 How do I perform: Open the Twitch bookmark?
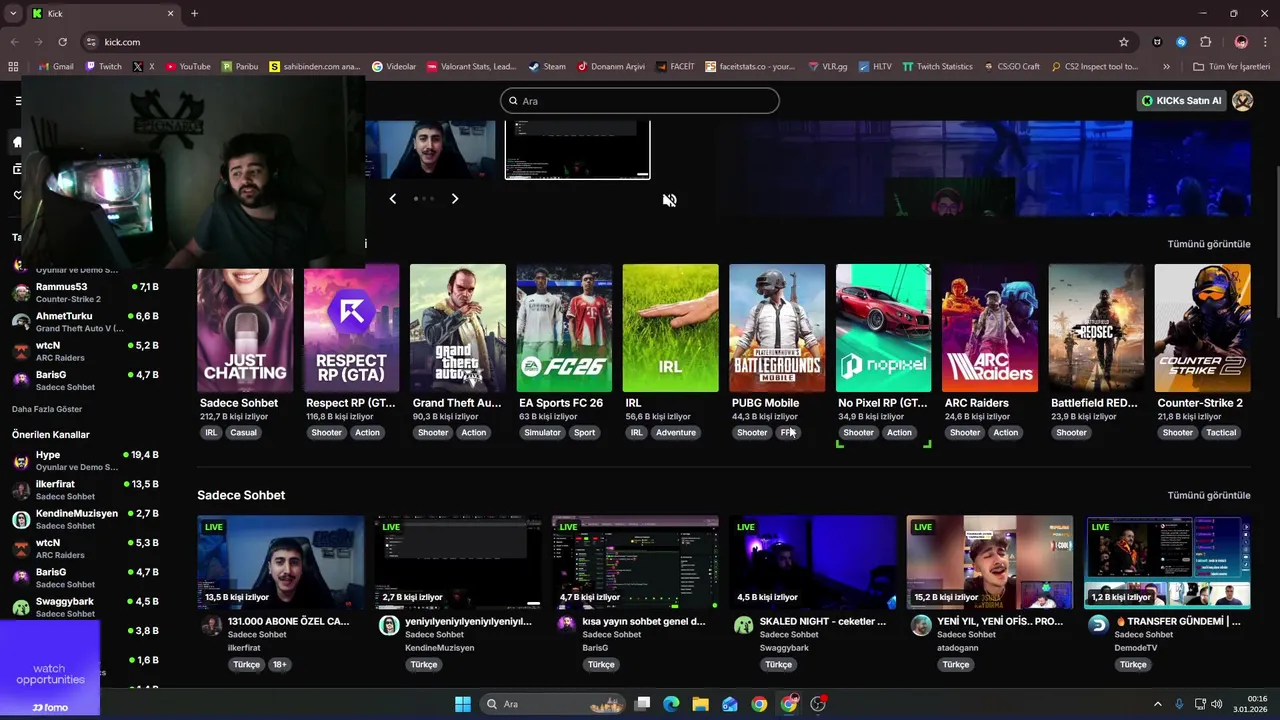pyautogui.click(x=104, y=67)
